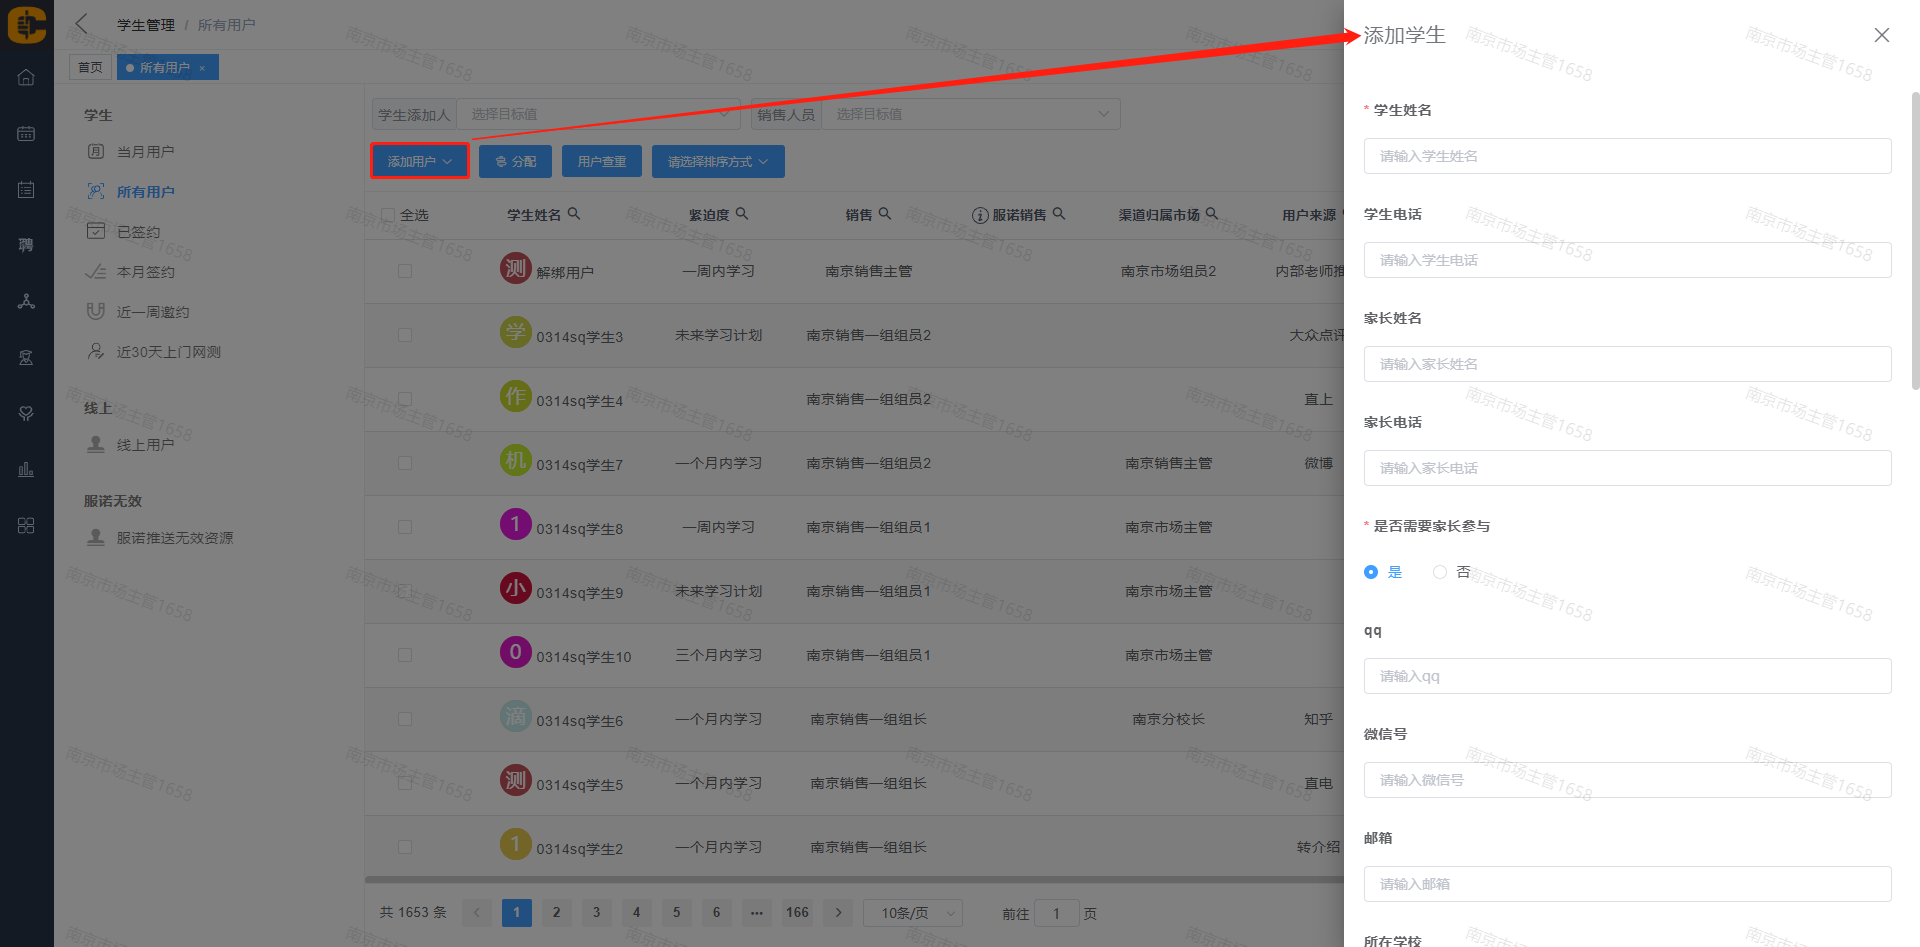Tick the checkbox for row 0314sq学生3
This screenshot has width=1920, height=947.
point(405,335)
